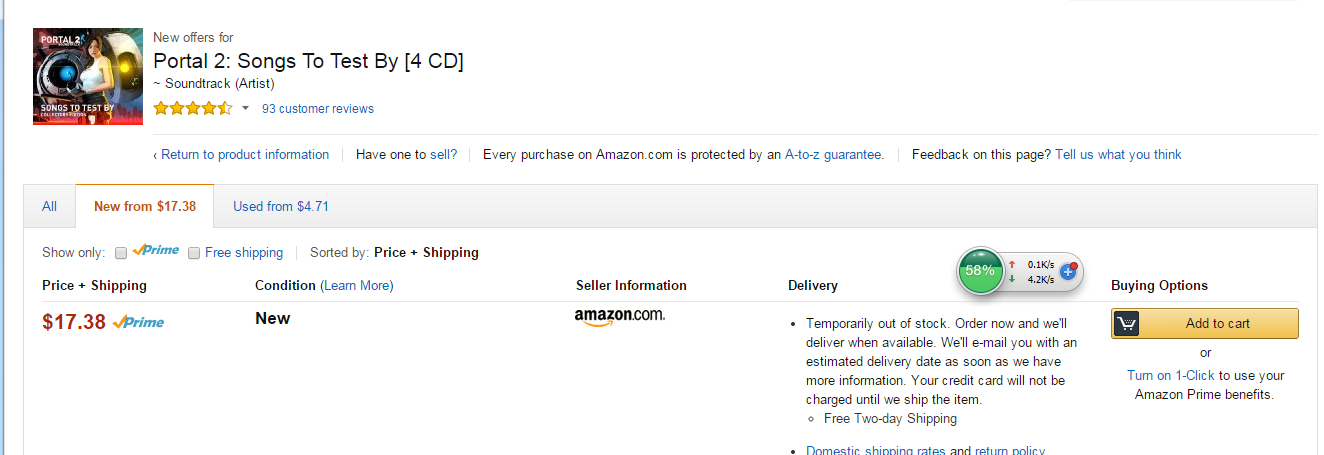Enable the Prime-only filter checkbox
The image size is (1324, 455).
click(121, 253)
